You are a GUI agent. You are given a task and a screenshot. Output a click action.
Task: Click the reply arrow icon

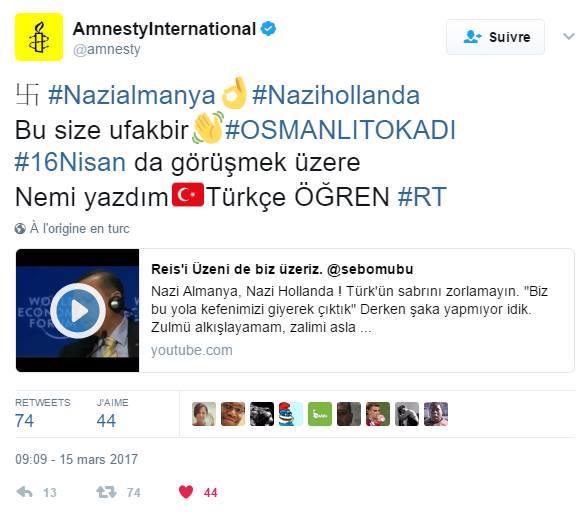tap(24, 492)
